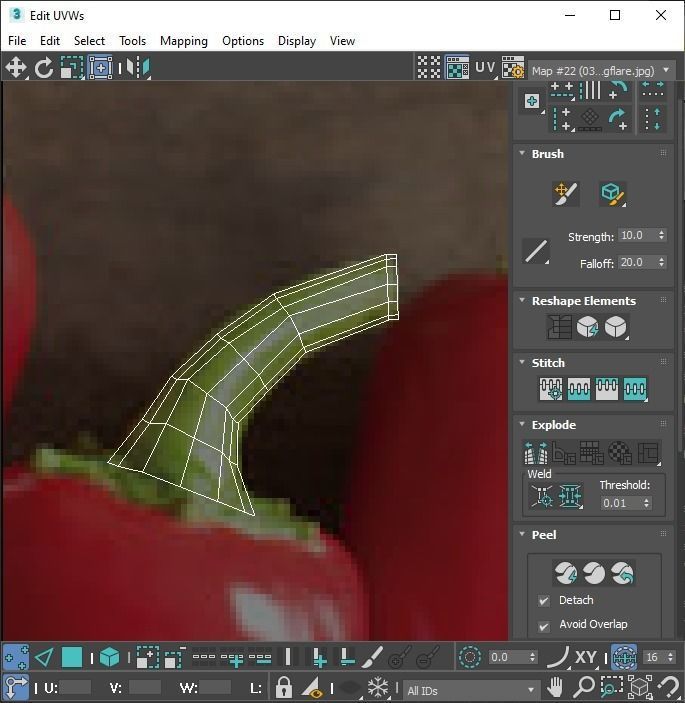The image size is (685, 703).
Task: Collapse the Brush rollout
Action: click(522, 153)
